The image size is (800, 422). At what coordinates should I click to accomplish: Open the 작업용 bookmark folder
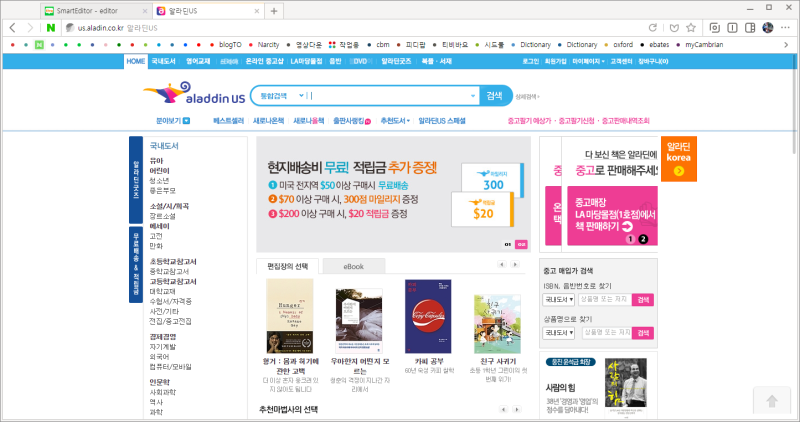pyautogui.click(x=344, y=44)
